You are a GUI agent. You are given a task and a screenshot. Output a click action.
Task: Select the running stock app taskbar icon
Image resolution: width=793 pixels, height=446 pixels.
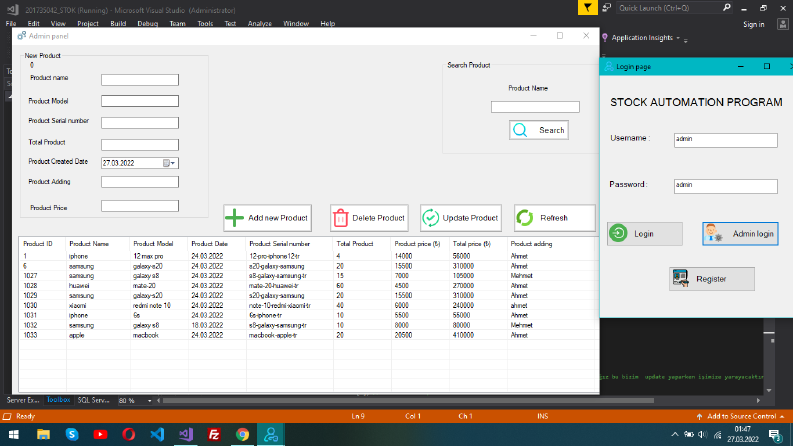(x=271, y=434)
